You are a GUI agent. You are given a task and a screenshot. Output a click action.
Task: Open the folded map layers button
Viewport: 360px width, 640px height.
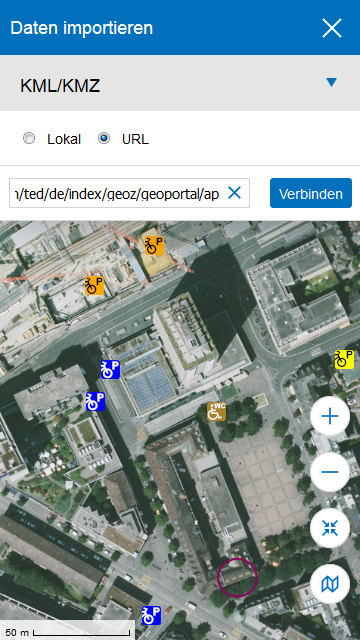pos(330,584)
